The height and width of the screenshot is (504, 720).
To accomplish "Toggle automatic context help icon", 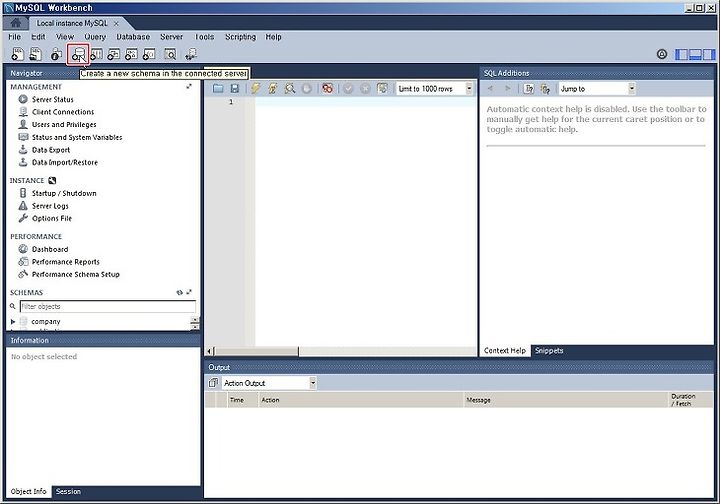I will (x=545, y=89).
